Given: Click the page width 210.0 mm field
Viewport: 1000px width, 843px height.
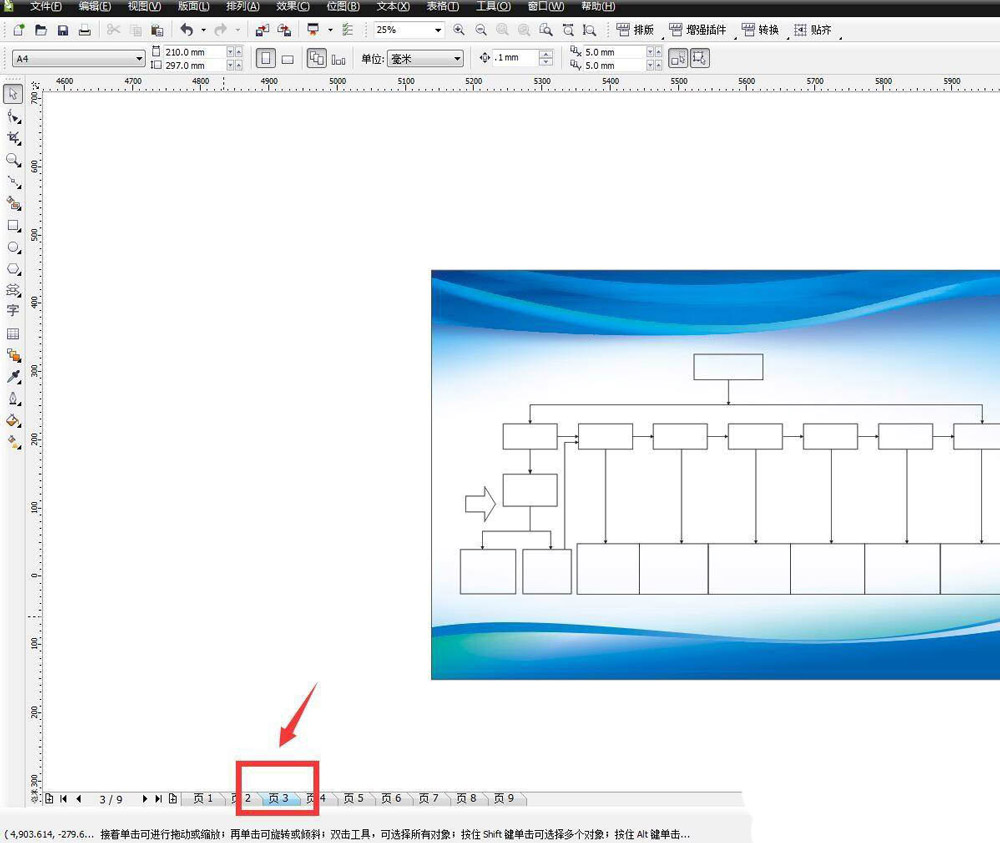Looking at the screenshot, I should point(192,52).
